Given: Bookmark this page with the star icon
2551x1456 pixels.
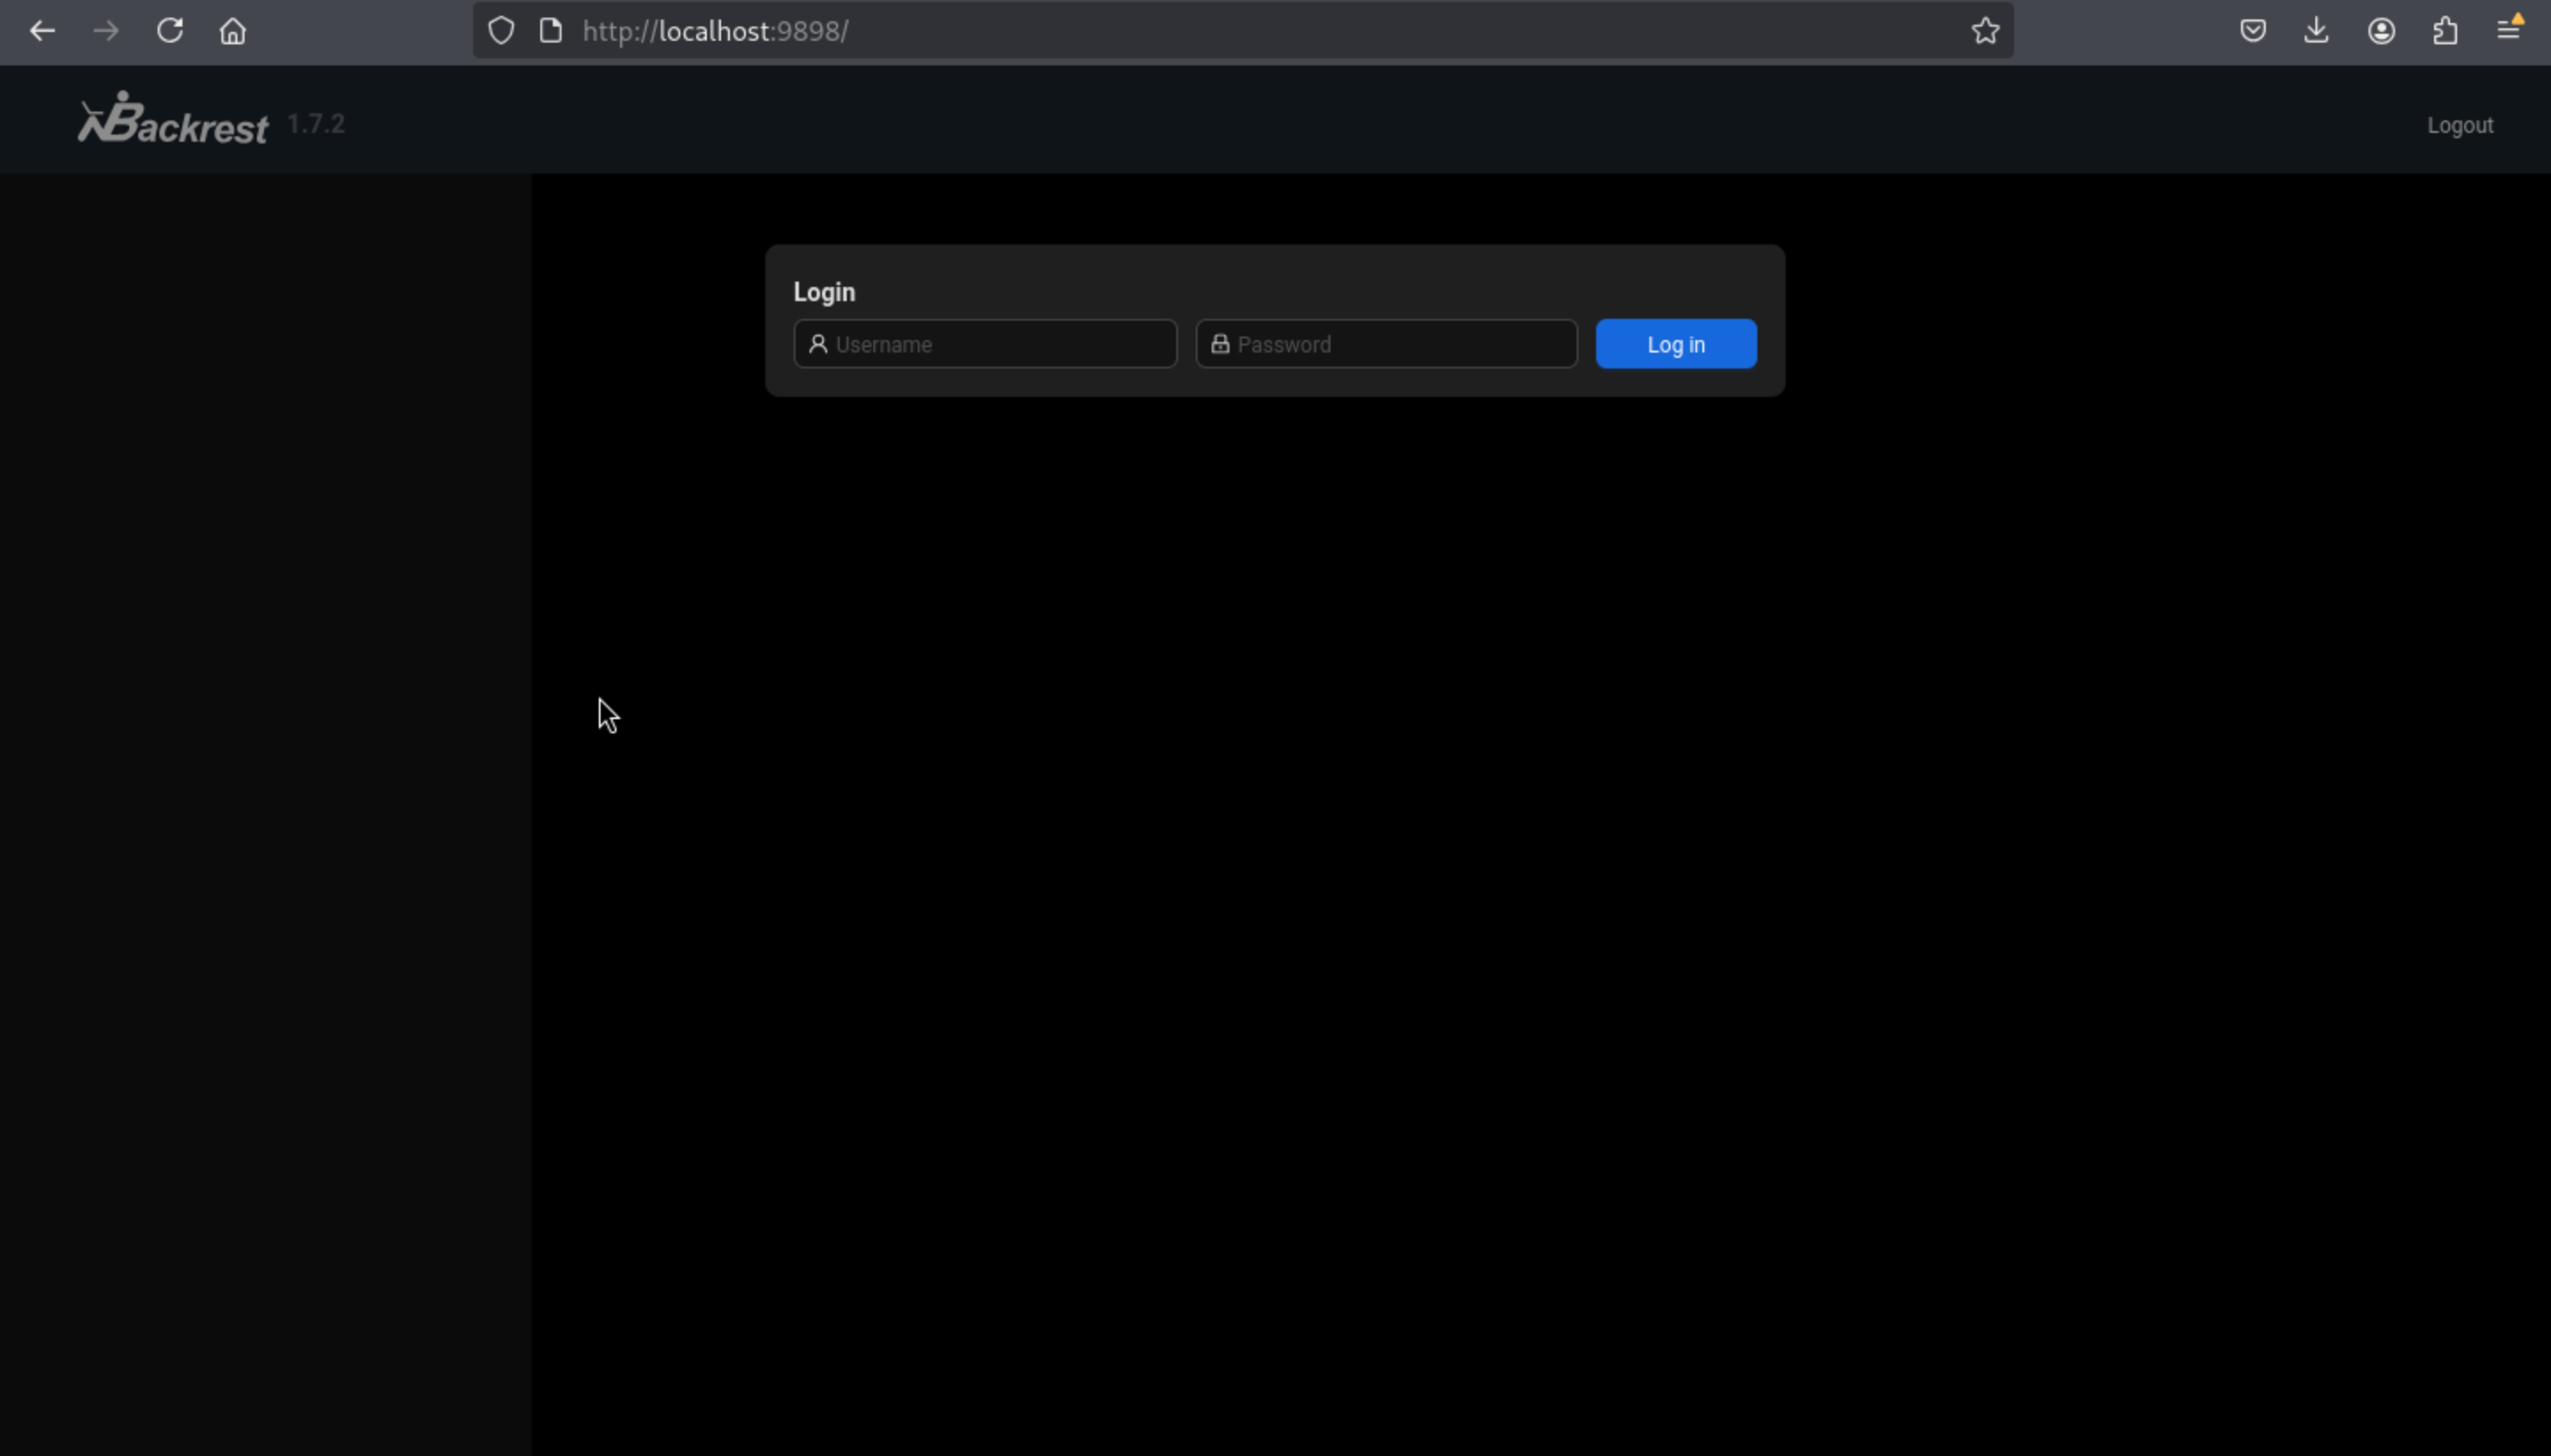Looking at the screenshot, I should coord(1985,31).
